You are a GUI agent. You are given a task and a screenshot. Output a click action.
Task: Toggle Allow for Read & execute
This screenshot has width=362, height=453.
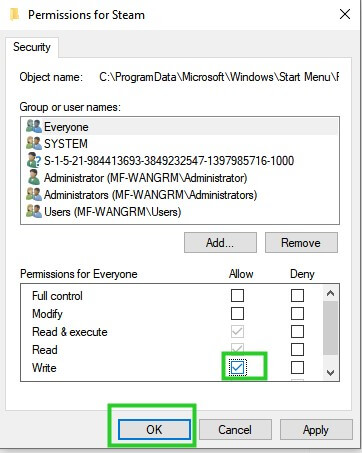[x=237, y=331]
